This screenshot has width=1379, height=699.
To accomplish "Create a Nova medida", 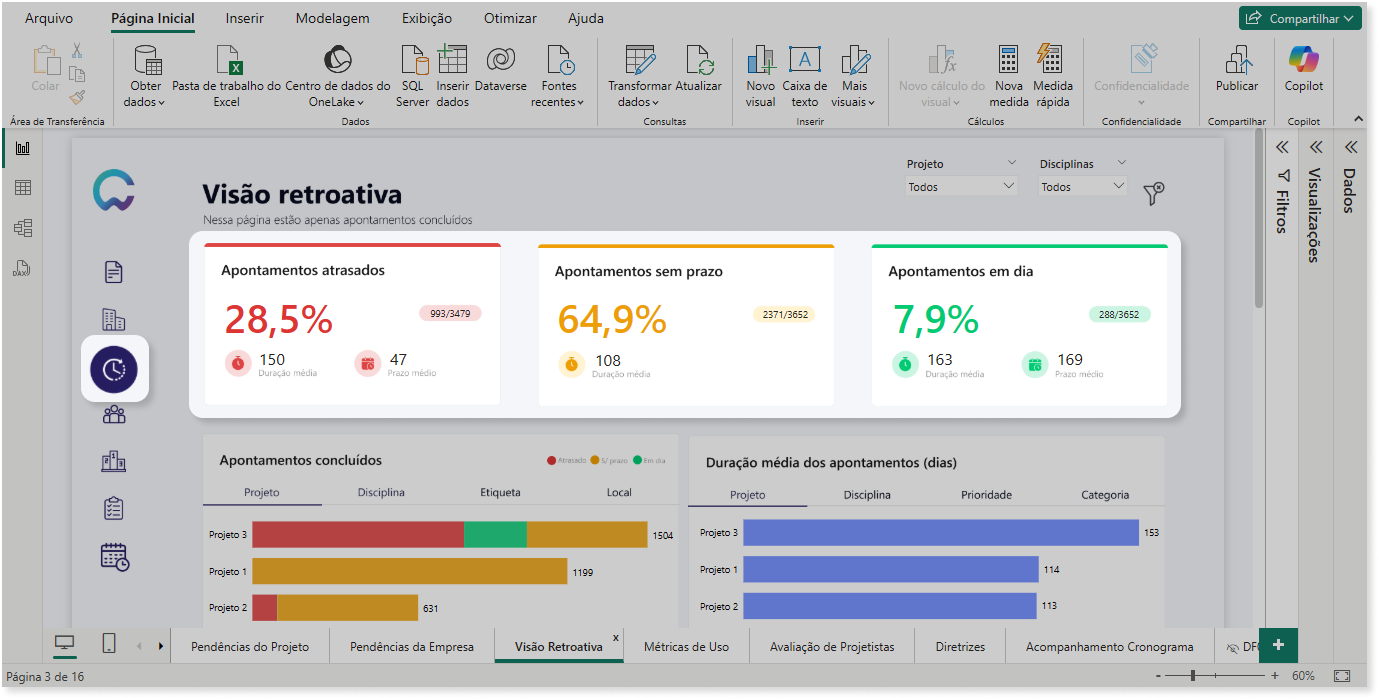I will [x=1008, y=76].
